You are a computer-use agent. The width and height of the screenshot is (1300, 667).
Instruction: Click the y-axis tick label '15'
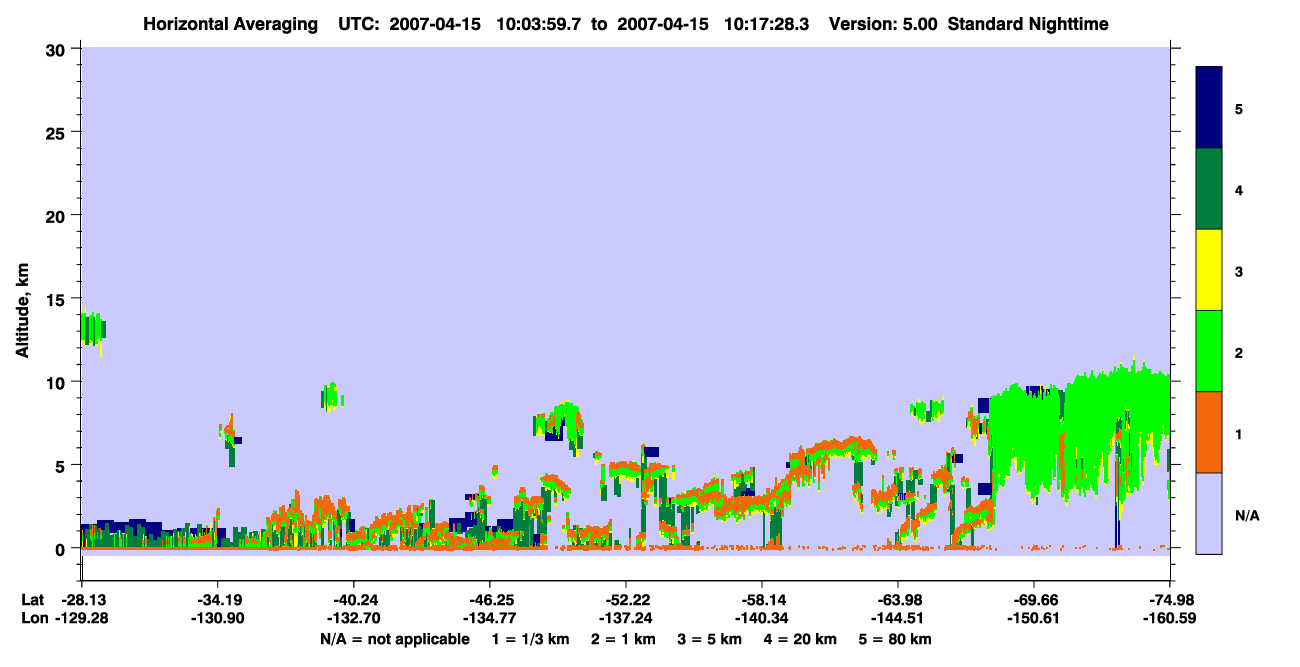pos(58,299)
